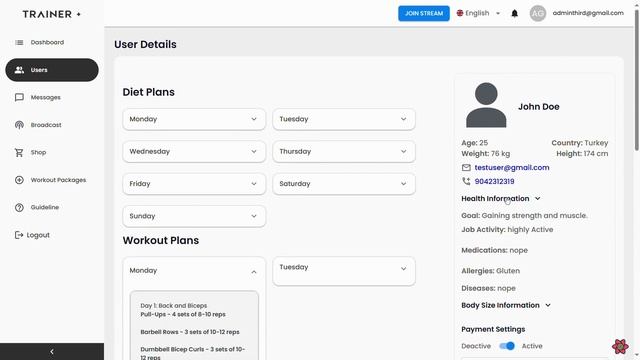The height and width of the screenshot is (360, 640).
Task: Click Logout in the sidebar
Action: (x=33, y=235)
